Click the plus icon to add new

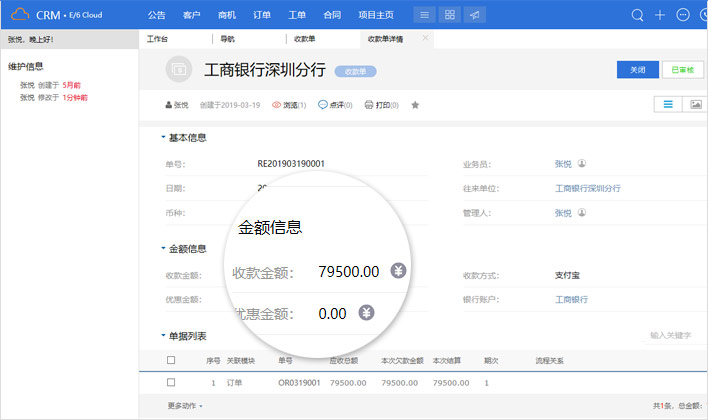point(660,15)
